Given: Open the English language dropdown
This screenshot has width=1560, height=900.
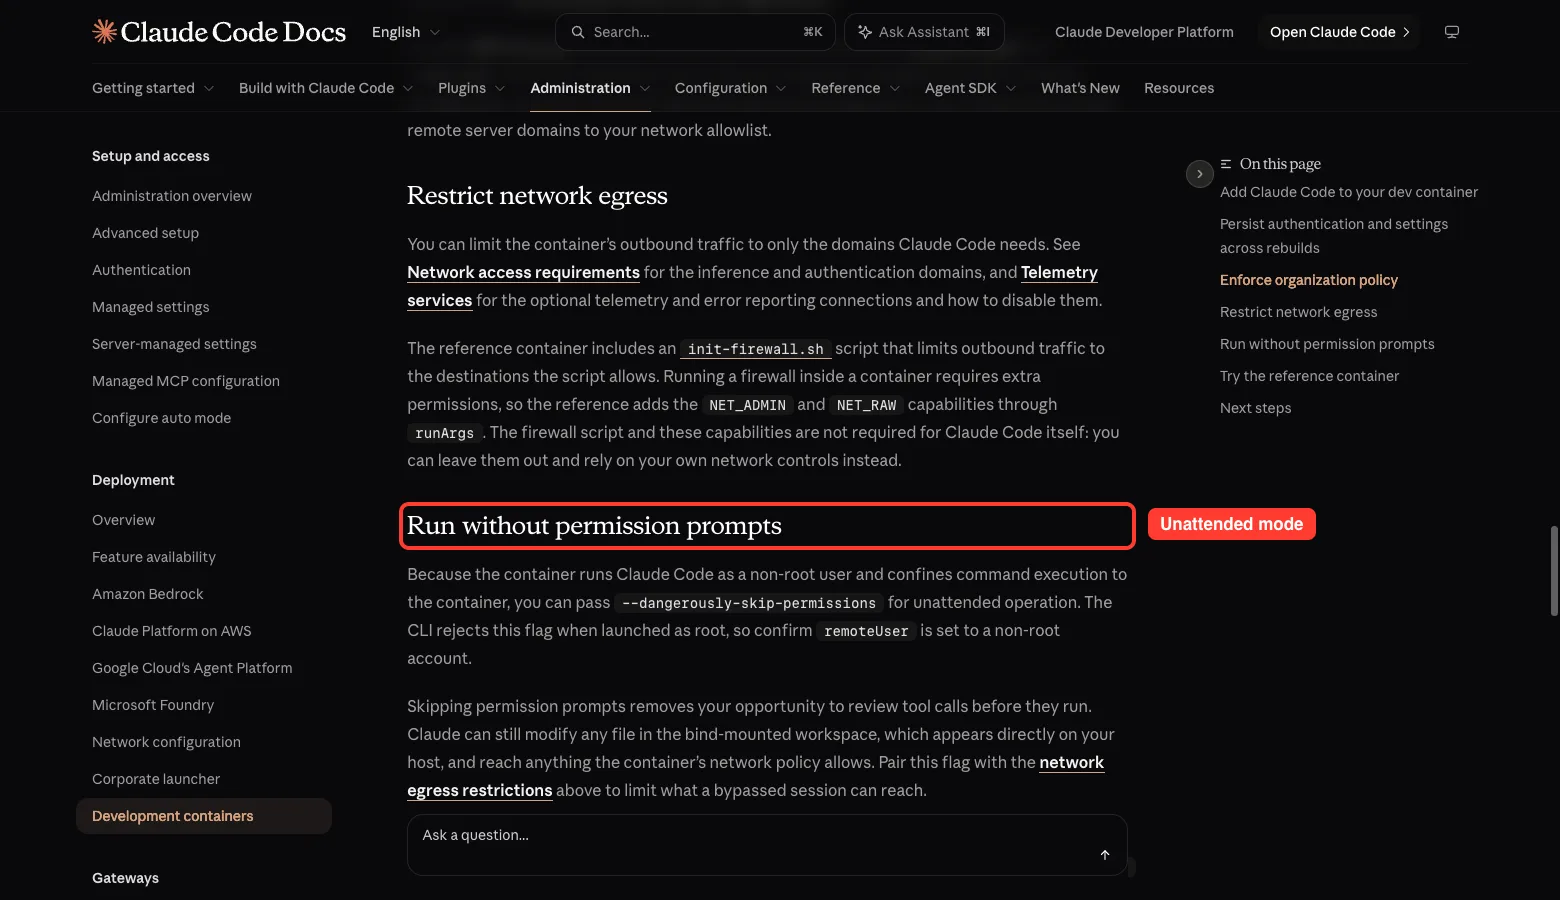Looking at the screenshot, I should [x=406, y=32].
